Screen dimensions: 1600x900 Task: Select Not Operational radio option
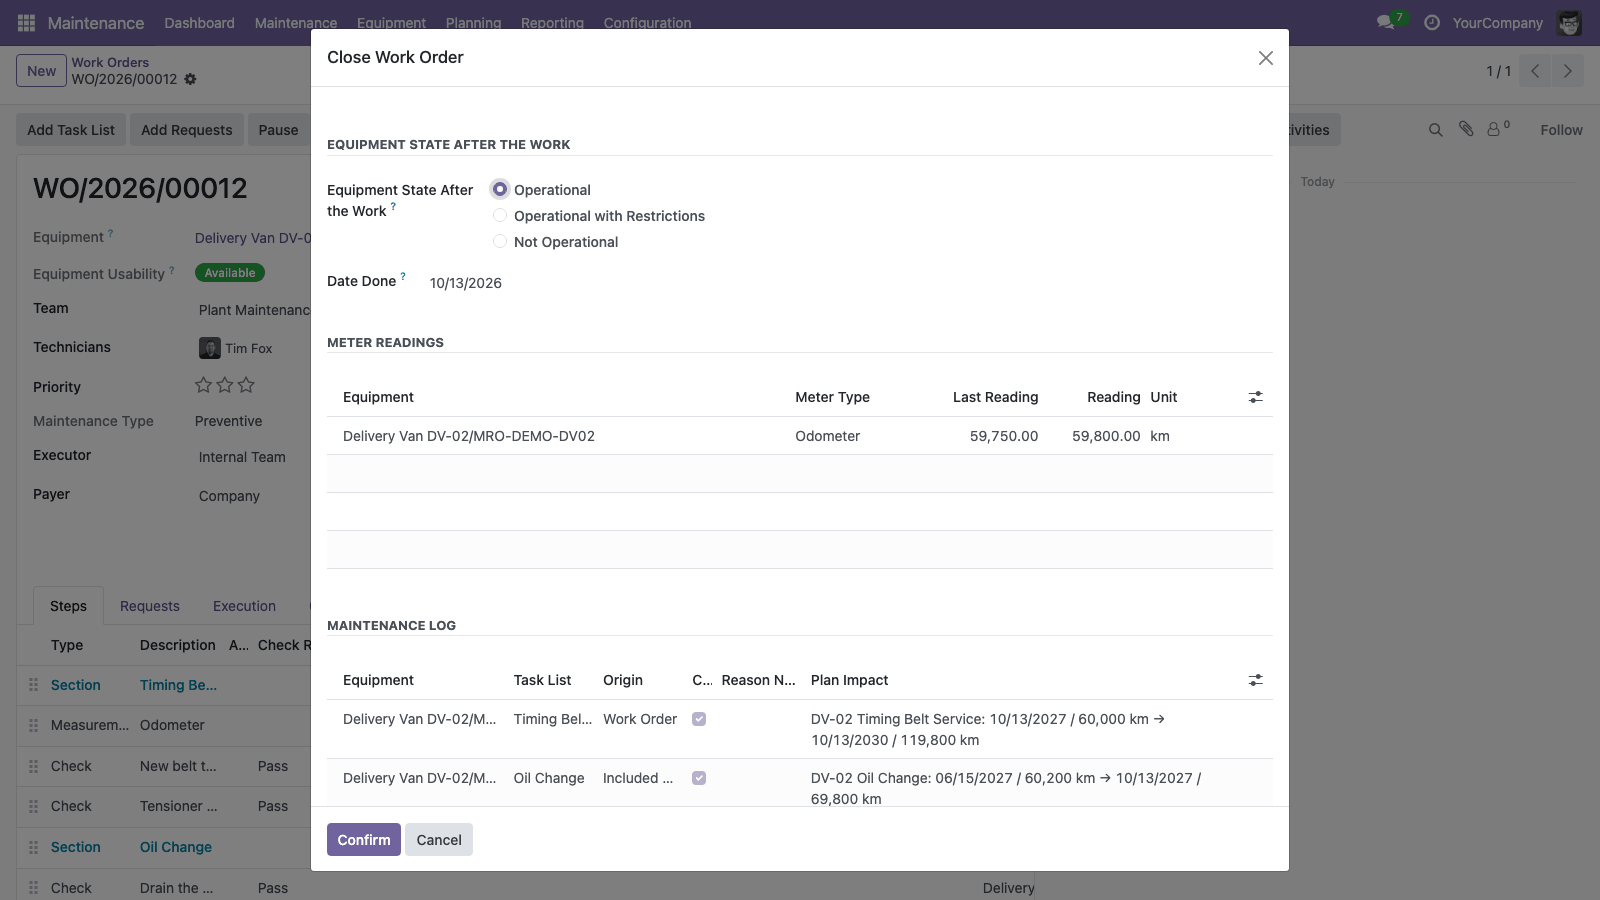tap(500, 241)
